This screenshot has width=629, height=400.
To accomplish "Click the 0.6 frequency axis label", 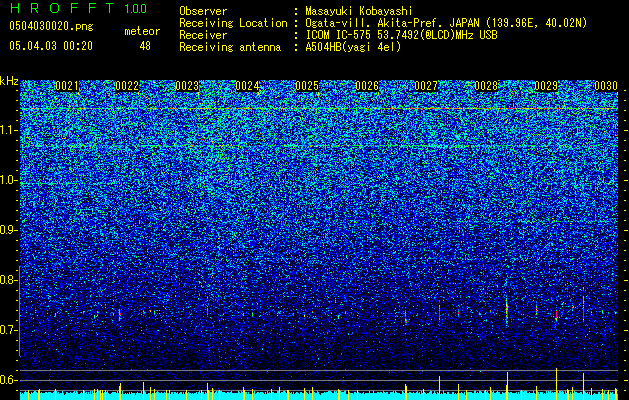I will 8,380.
